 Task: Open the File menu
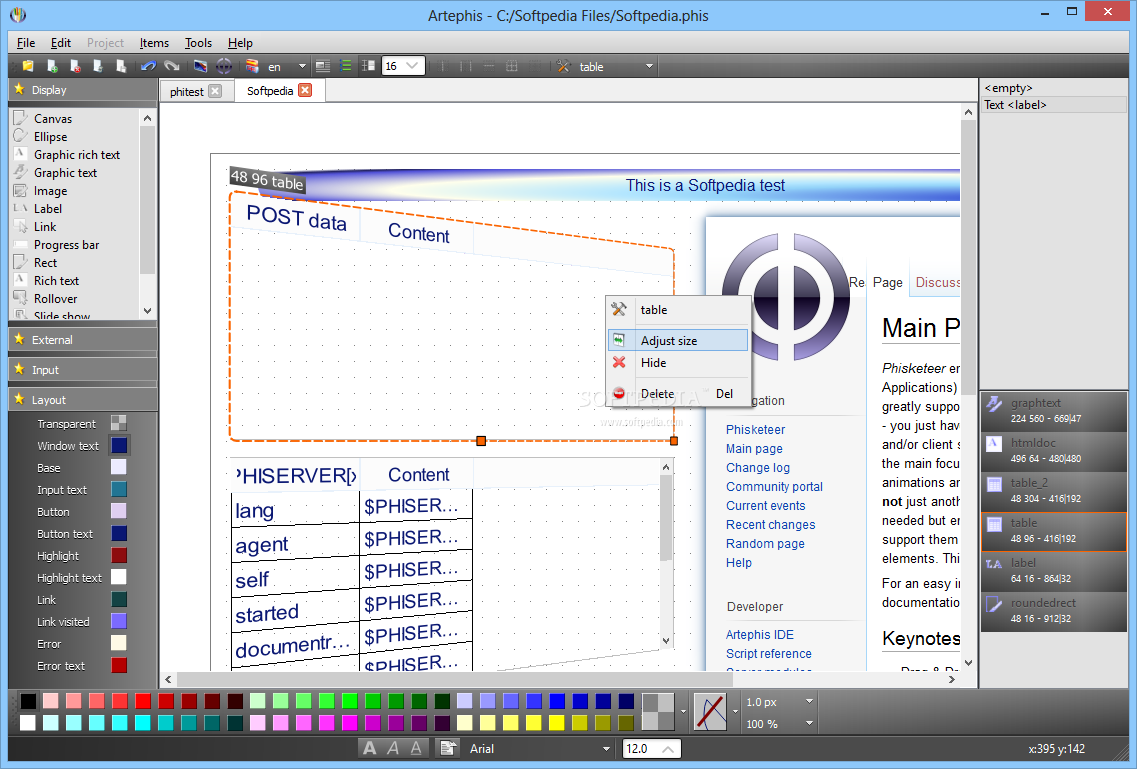pos(26,43)
